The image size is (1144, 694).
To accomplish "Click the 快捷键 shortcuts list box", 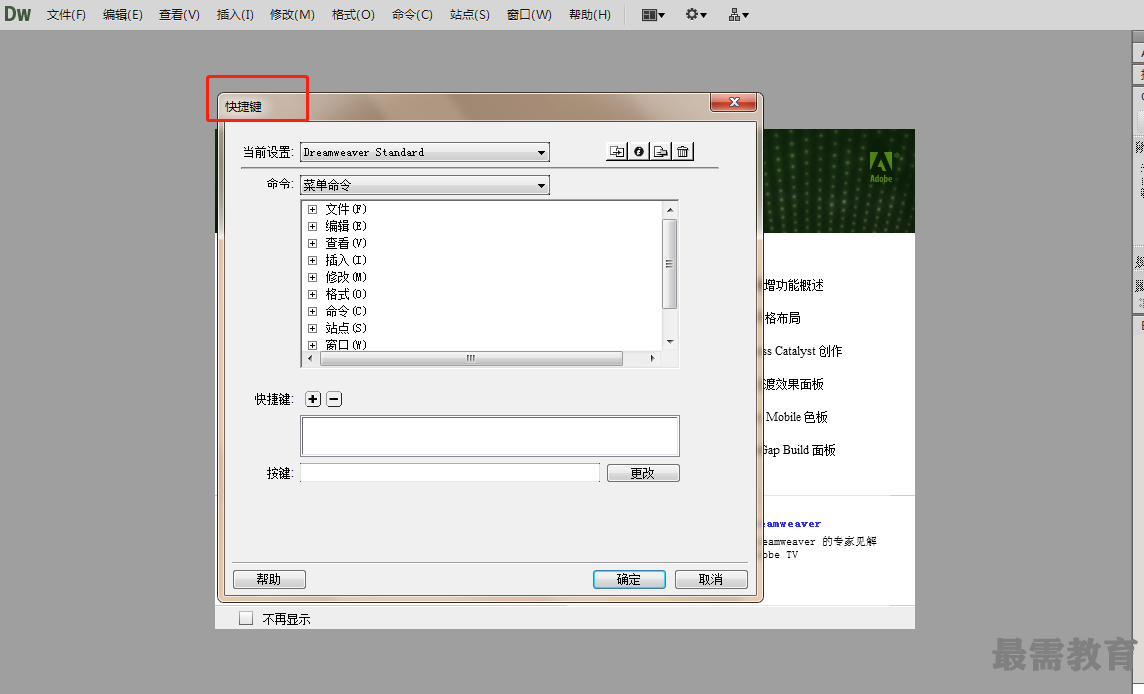I will 490,436.
